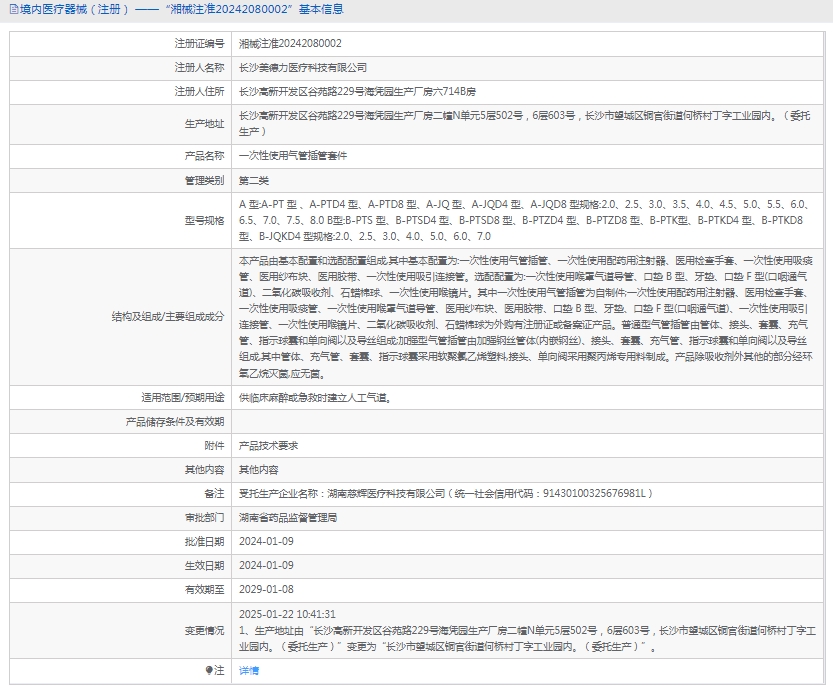Click the 产品技术要求 attachment entry
The height and width of the screenshot is (693, 833).
268,446
